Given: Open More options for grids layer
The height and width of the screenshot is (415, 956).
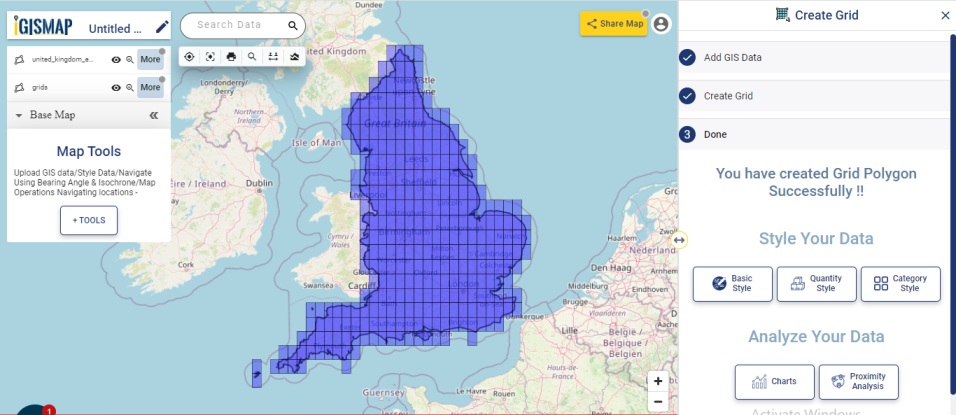Looking at the screenshot, I should pos(150,88).
